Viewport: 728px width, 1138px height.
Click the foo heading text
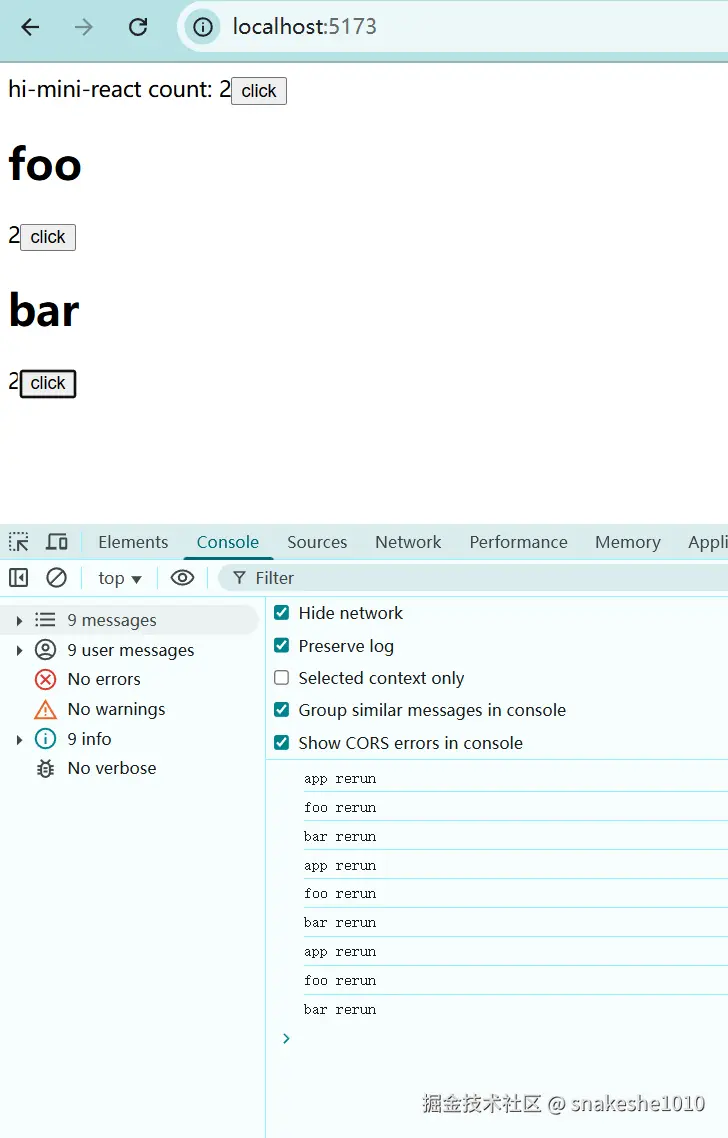click(45, 164)
